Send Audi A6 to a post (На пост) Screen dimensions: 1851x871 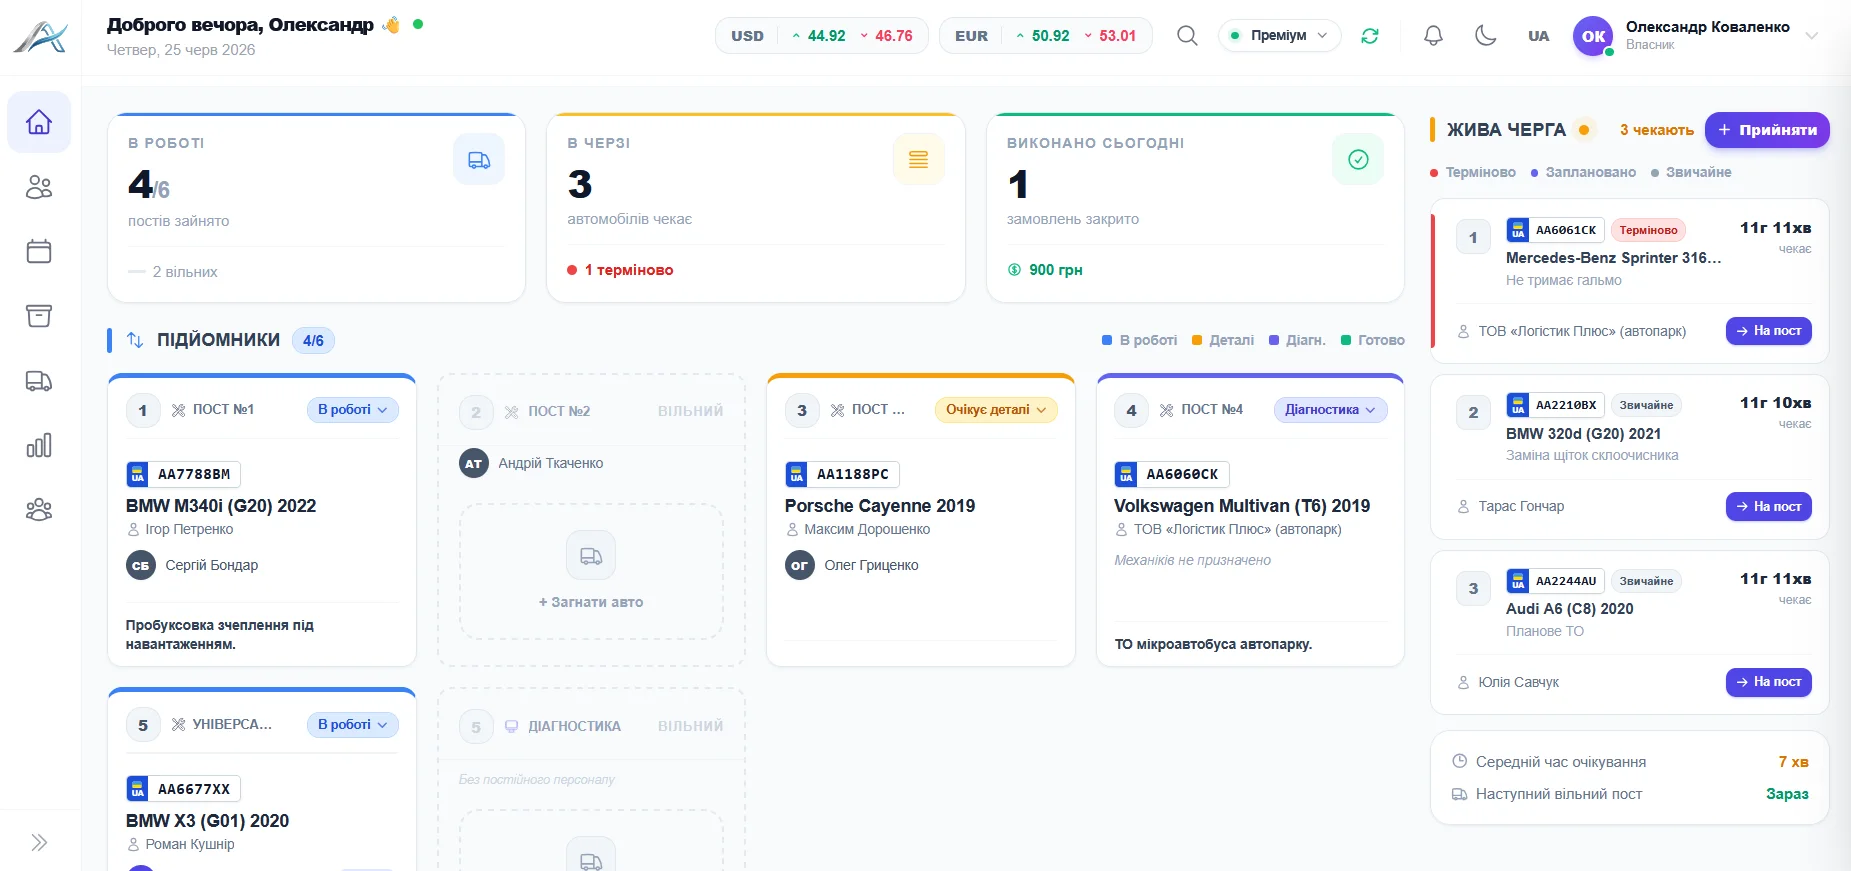(x=1769, y=682)
